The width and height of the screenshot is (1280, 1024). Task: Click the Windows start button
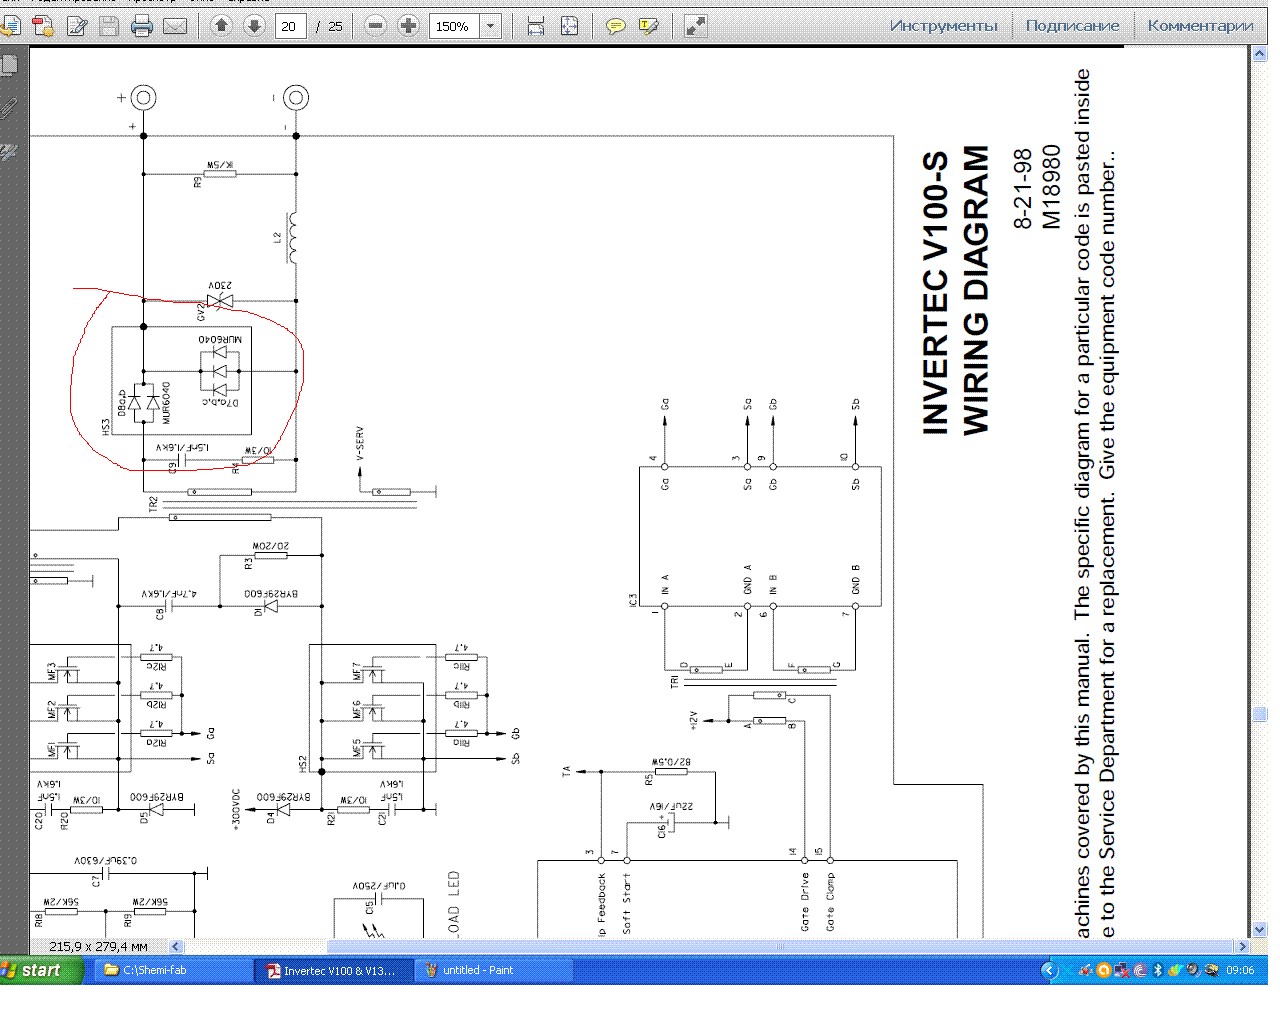[x=40, y=970]
